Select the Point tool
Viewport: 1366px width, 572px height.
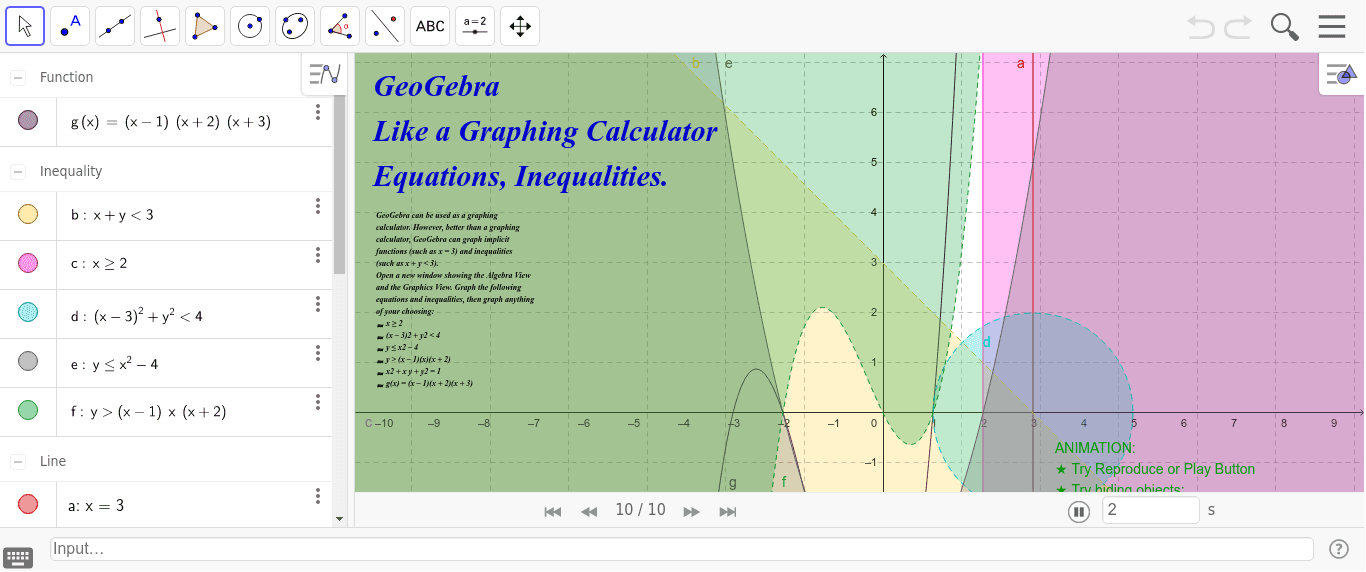tap(70, 26)
